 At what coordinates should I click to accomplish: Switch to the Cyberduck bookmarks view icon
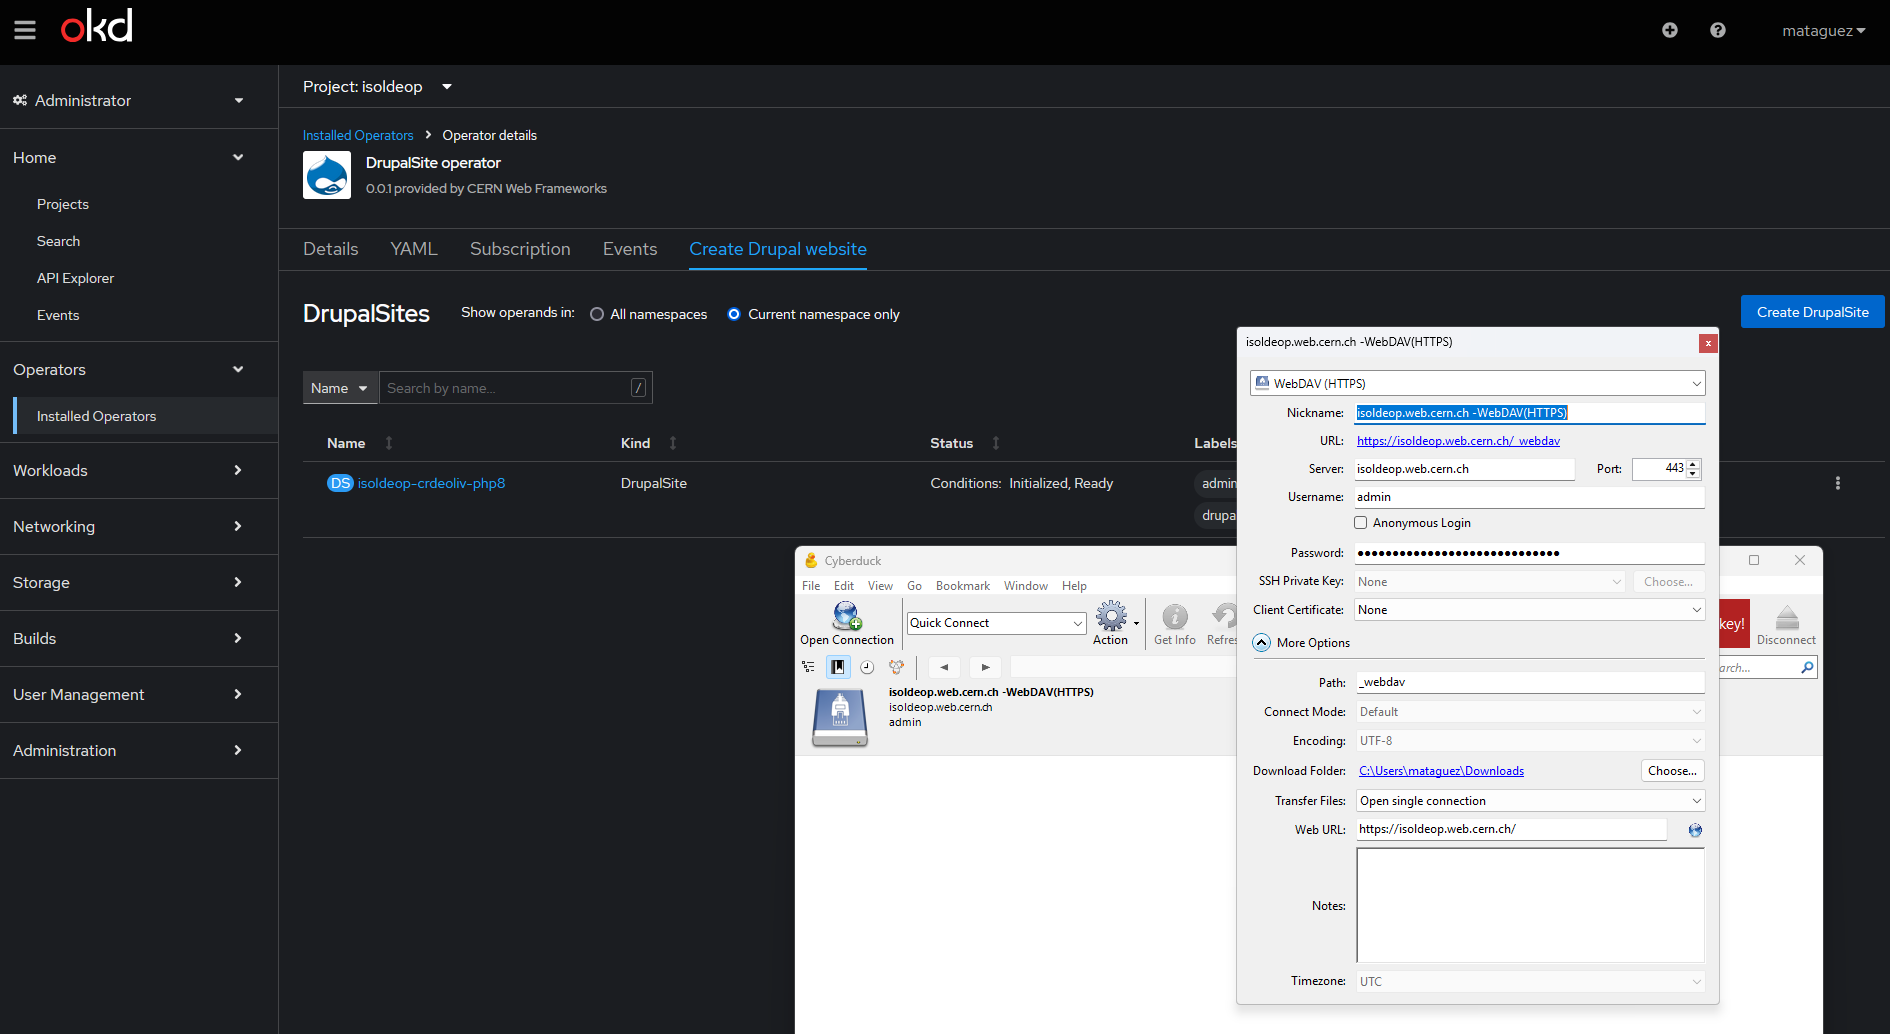838,667
